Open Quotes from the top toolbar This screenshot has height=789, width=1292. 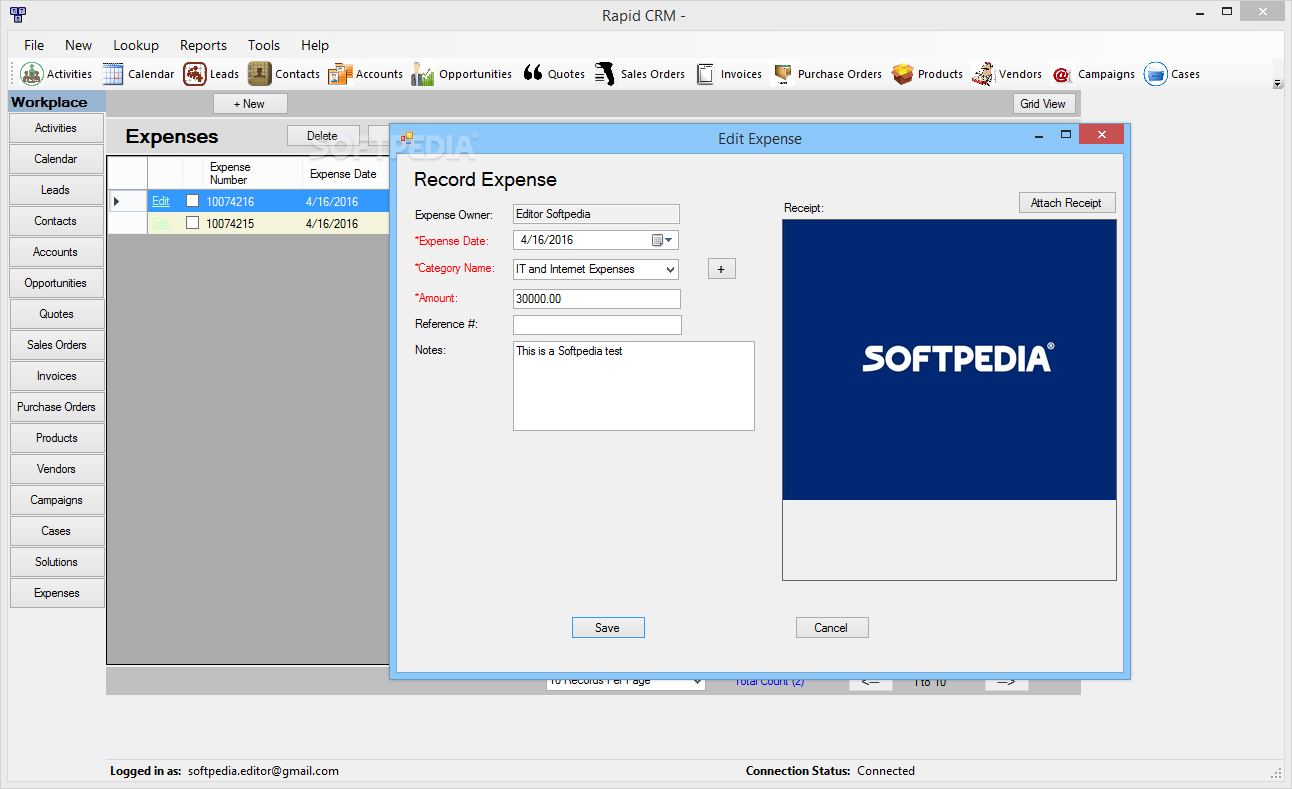click(x=554, y=74)
